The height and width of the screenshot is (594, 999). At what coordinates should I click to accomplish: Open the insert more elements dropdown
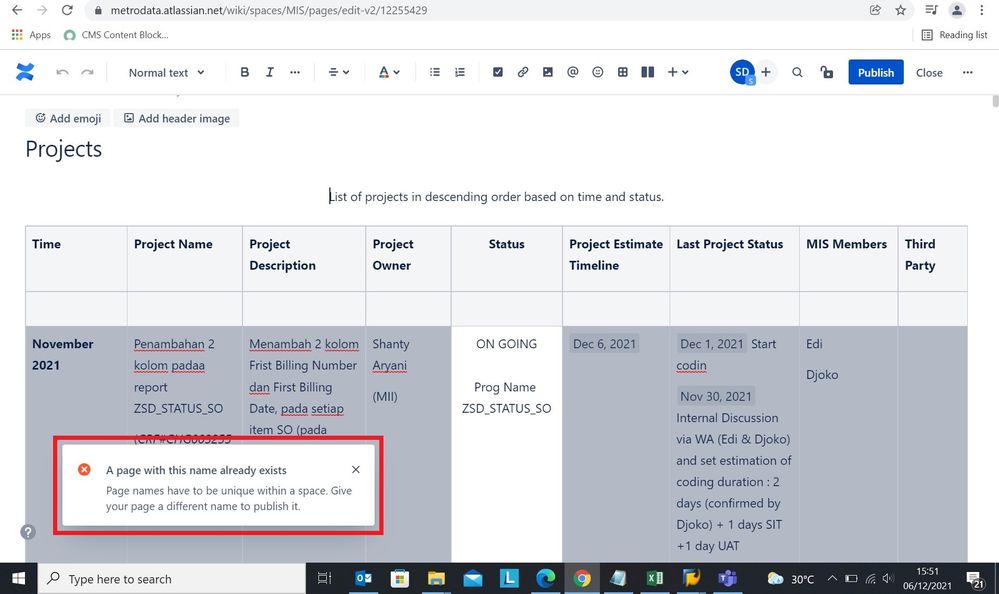coord(678,72)
